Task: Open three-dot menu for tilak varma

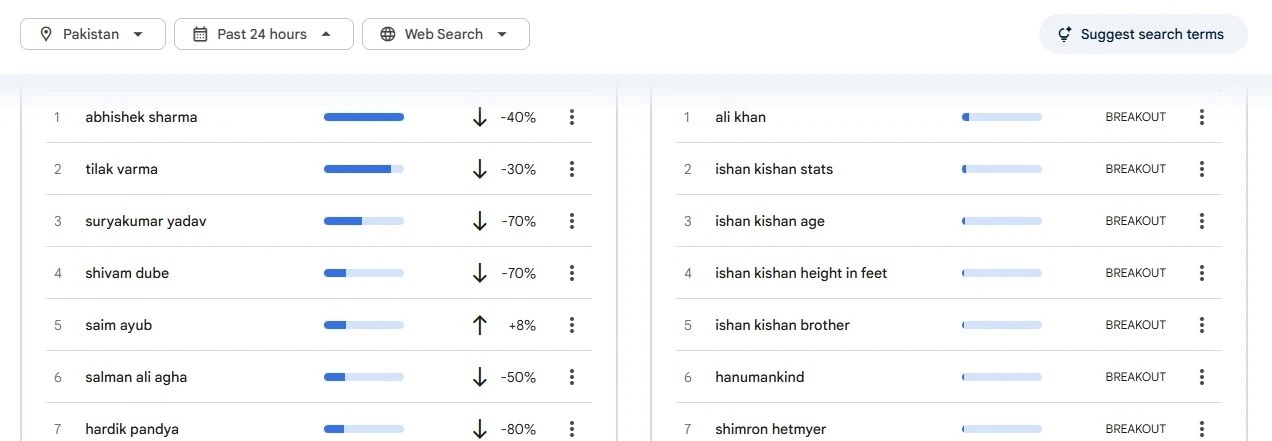Action: tap(572, 169)
